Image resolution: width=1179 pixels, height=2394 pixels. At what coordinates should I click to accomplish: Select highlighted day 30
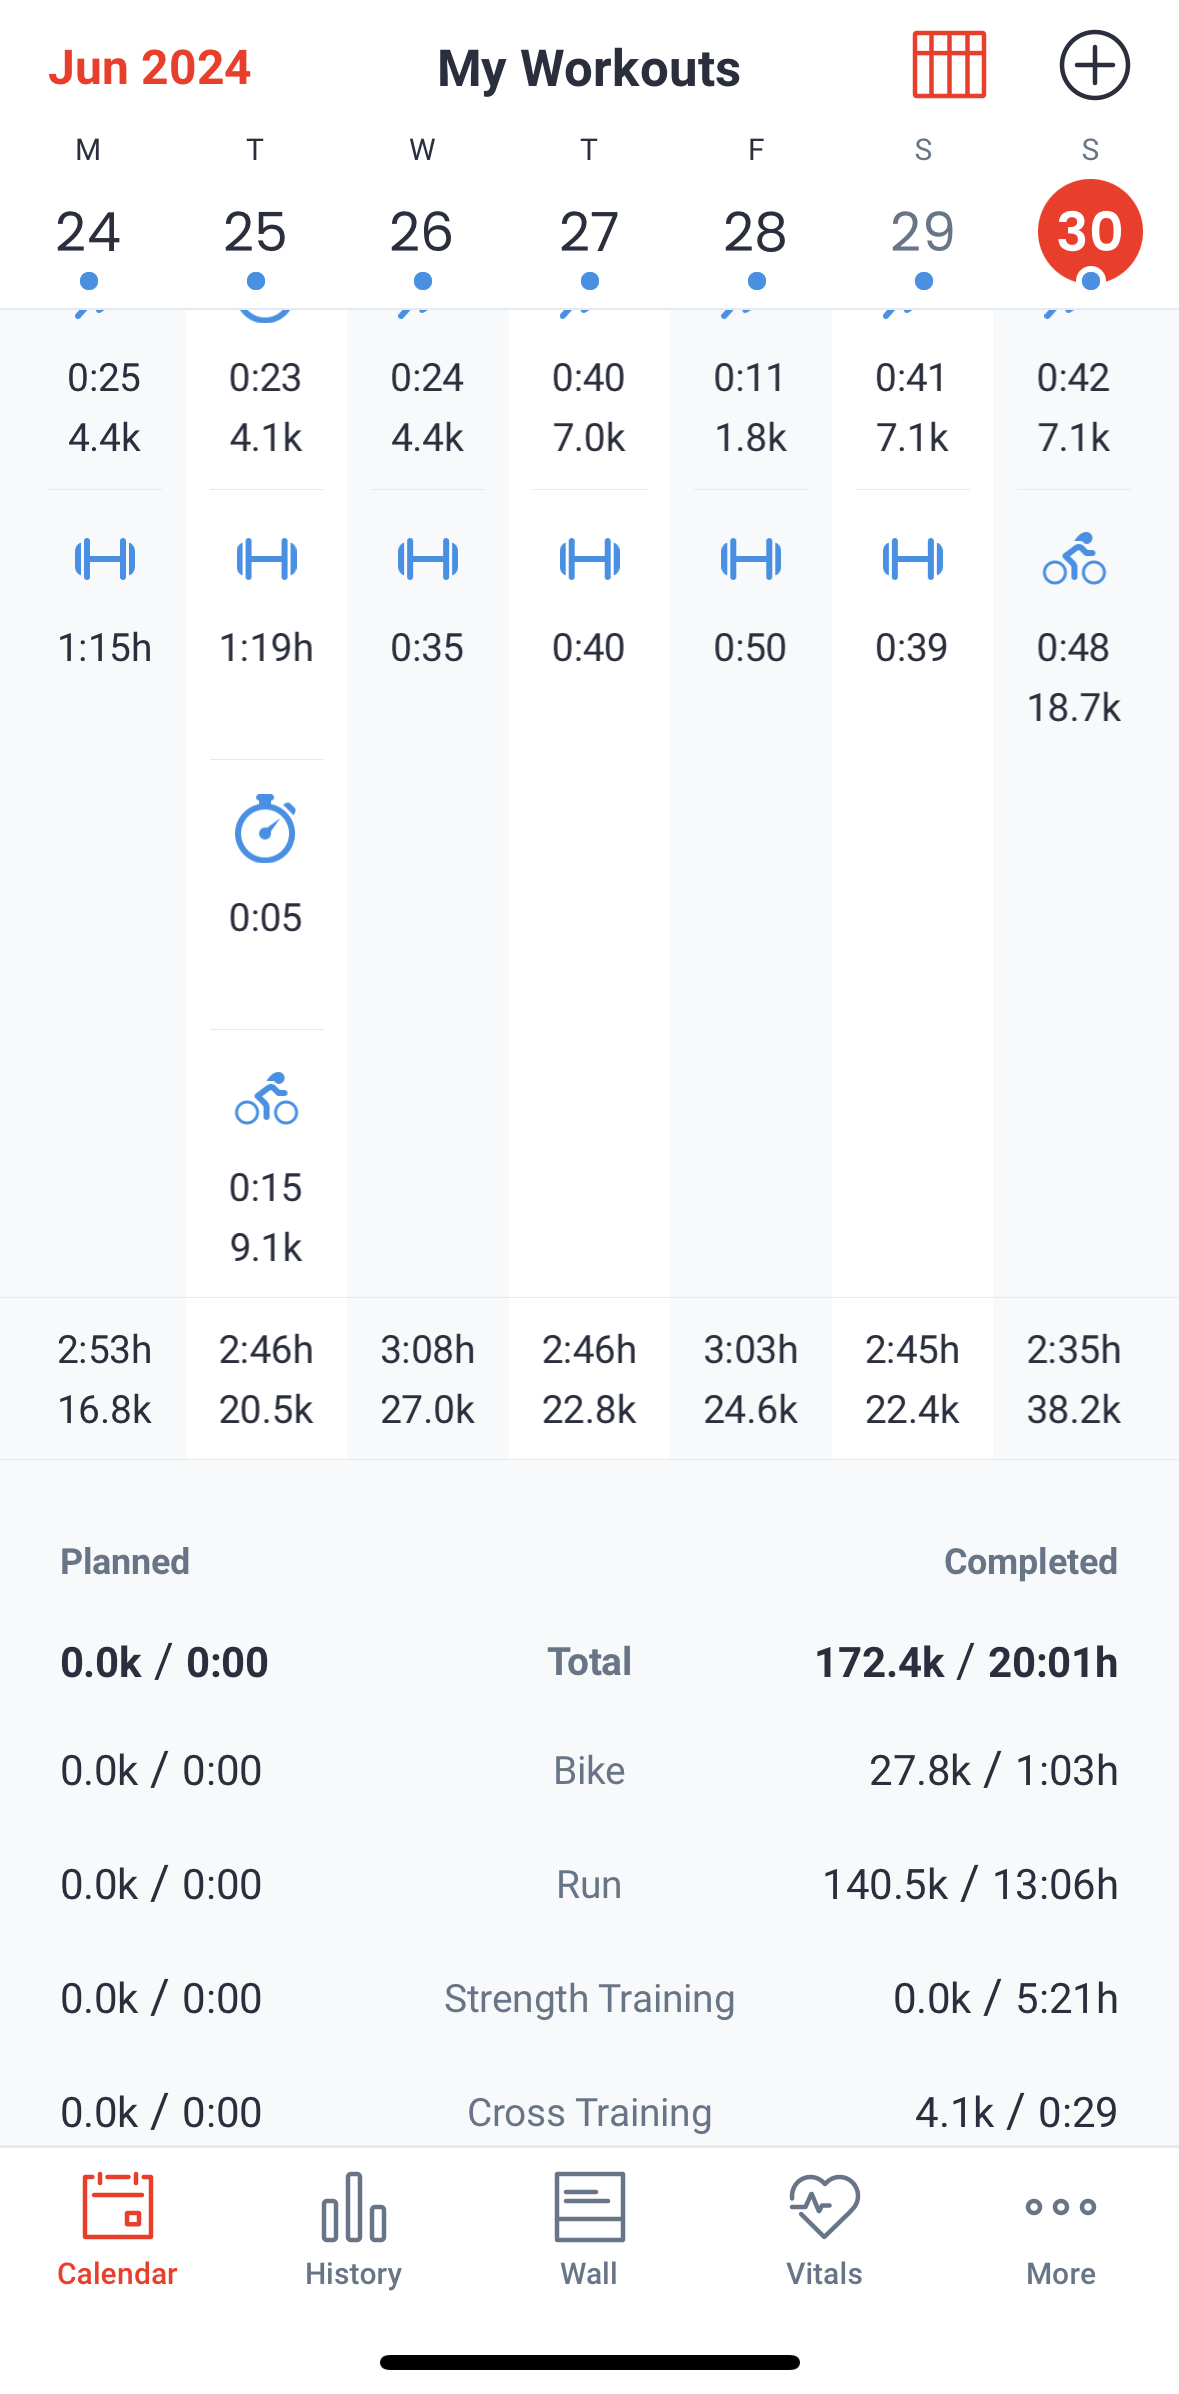click(x=1090, y=232)
